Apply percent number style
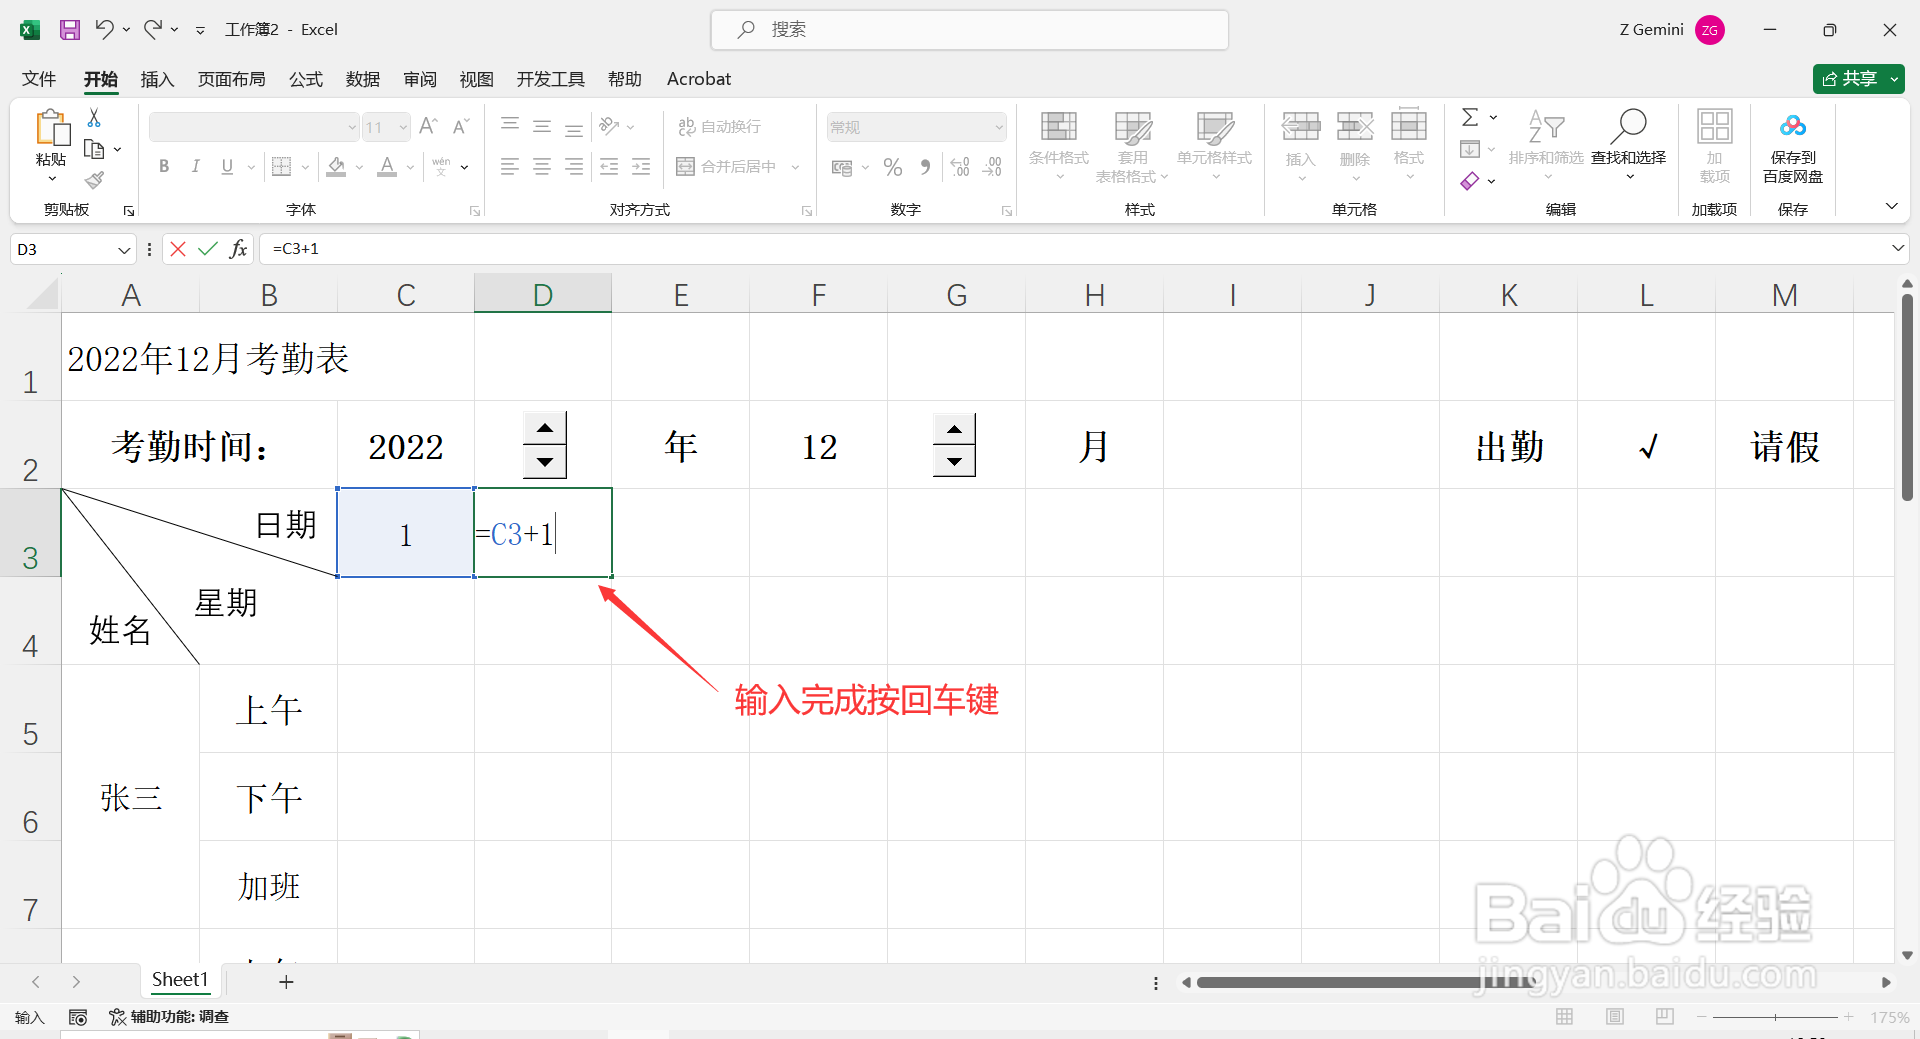 click(893, 166)
